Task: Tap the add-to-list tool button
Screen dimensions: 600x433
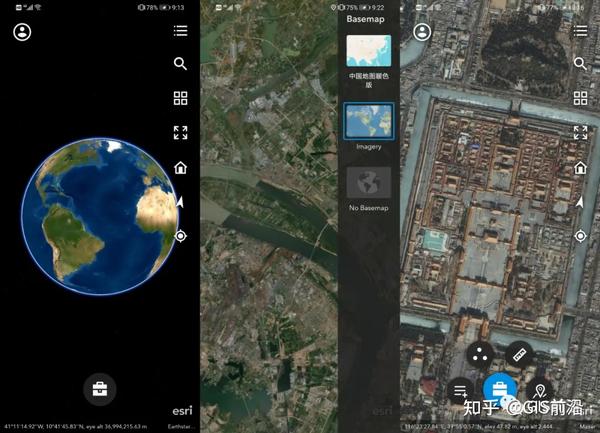Action: (x=460, y=391)
